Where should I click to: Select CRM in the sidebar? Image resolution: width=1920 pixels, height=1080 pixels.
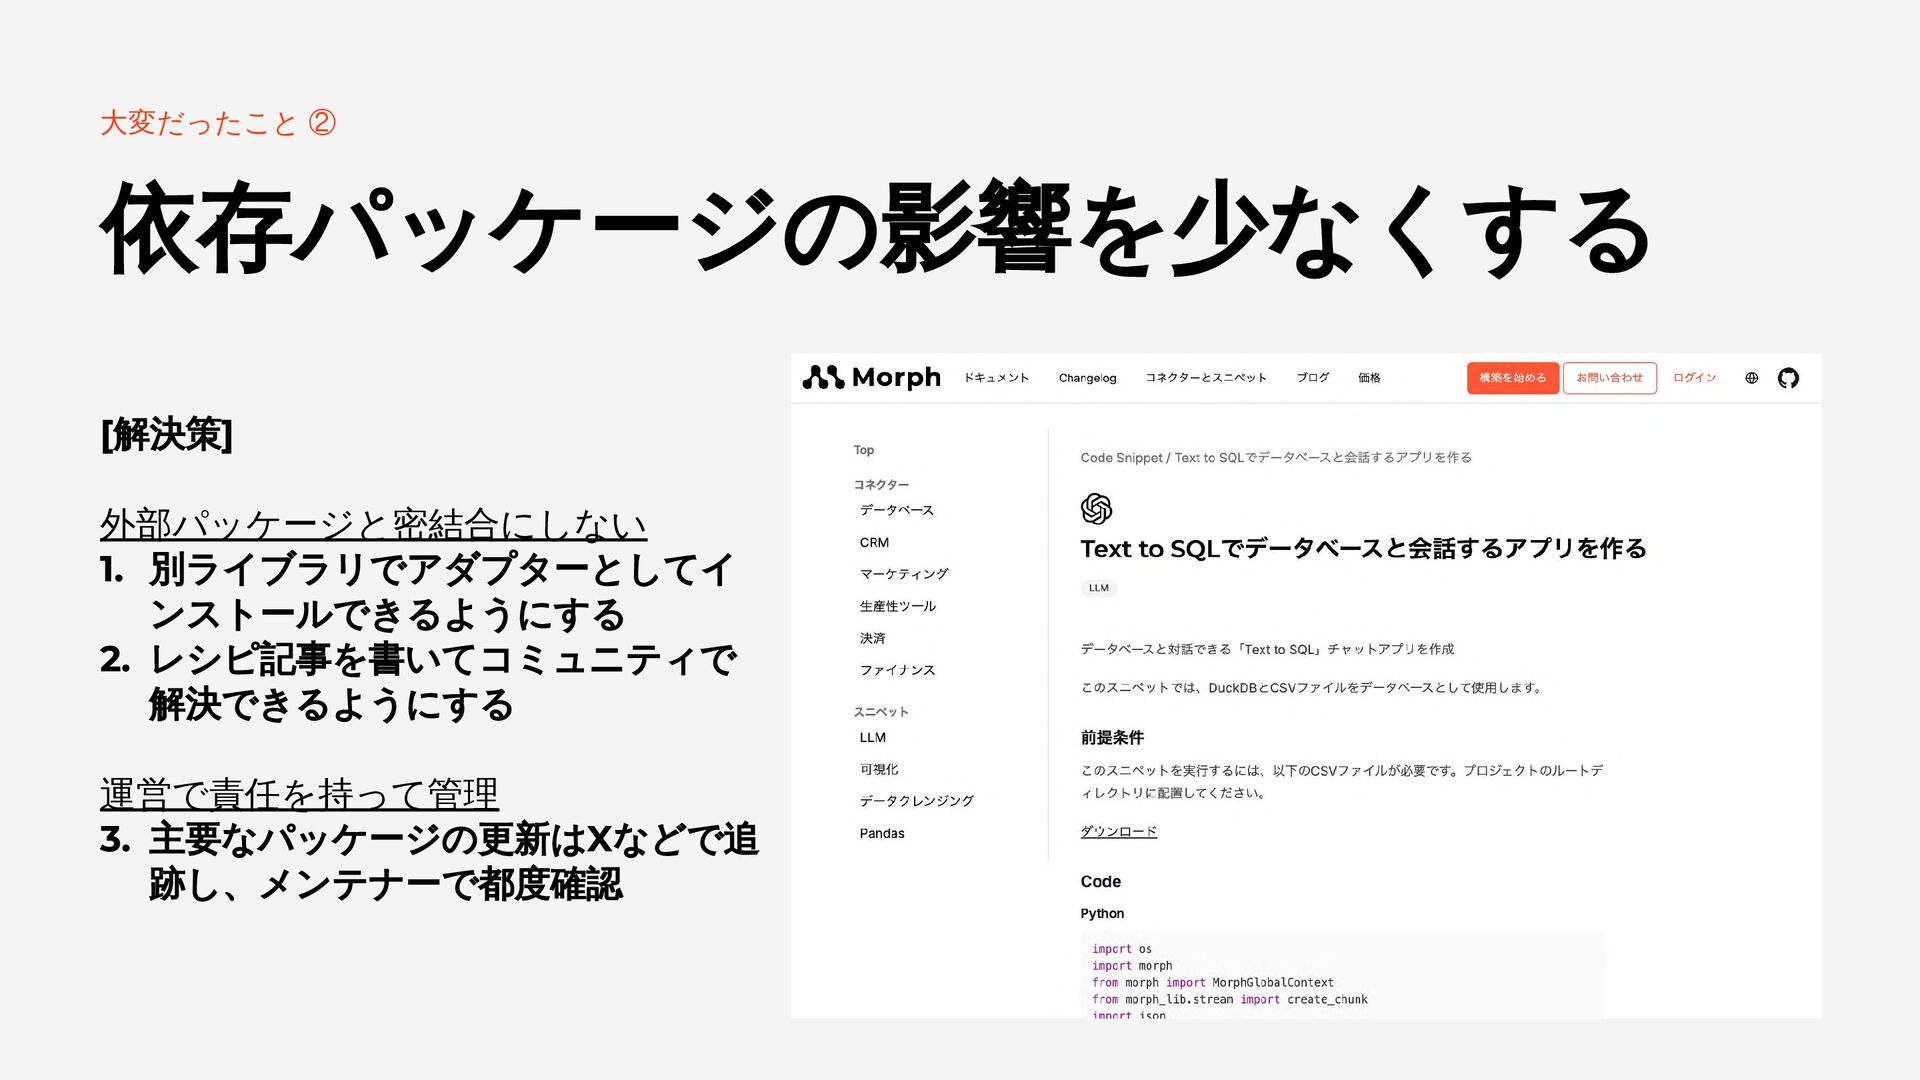(x=874, y=542)
